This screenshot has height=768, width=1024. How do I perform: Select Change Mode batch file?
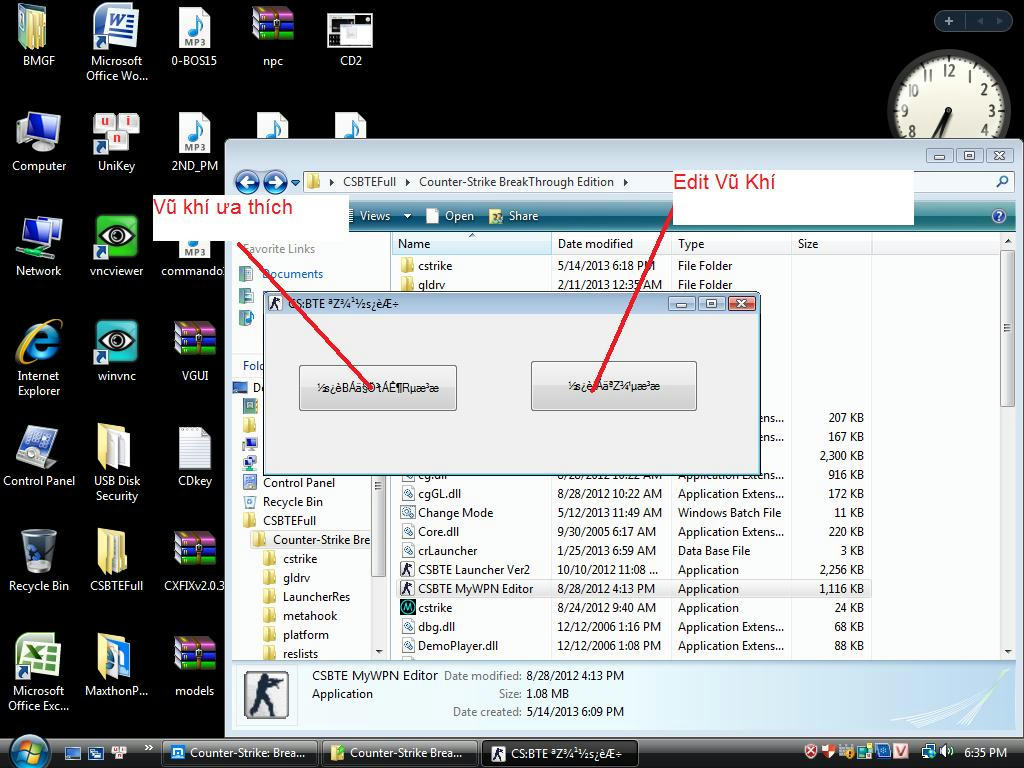tap(455, 513)
